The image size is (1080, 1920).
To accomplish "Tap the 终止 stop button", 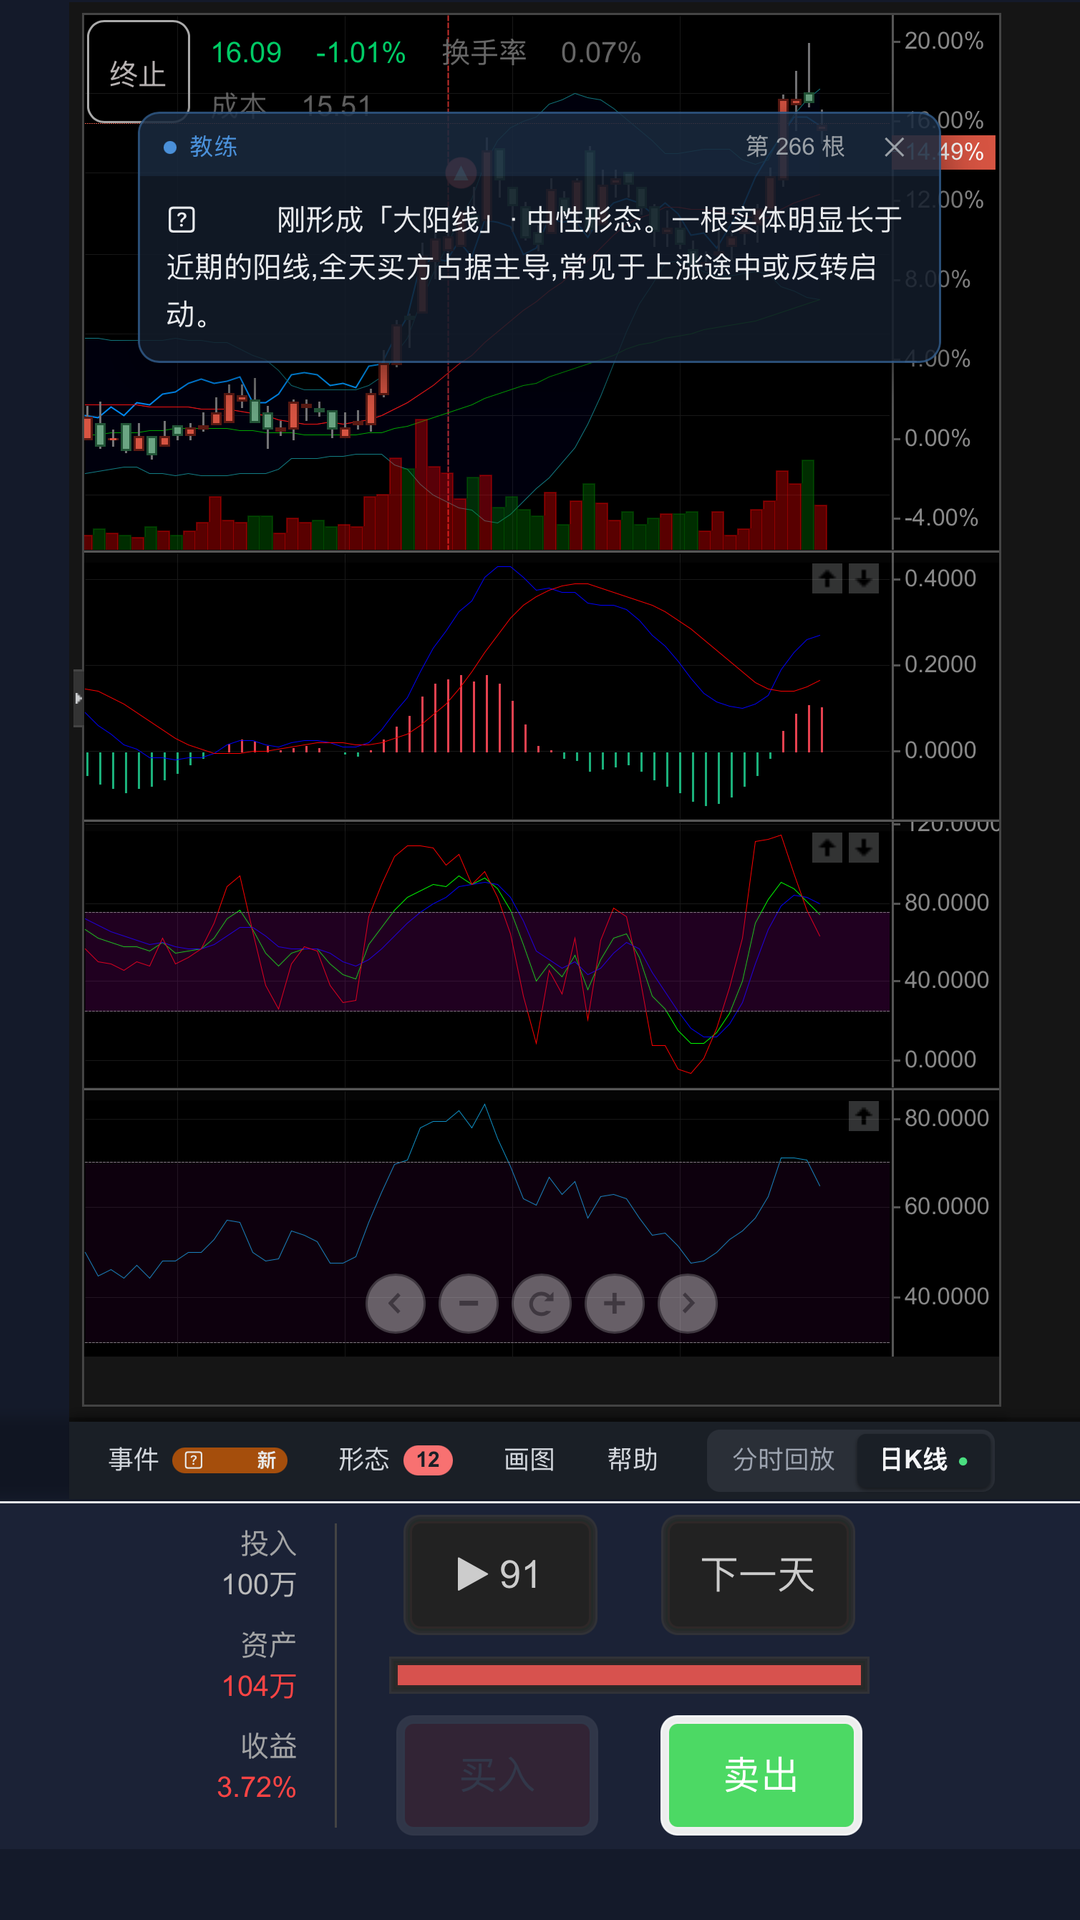I will point(138,72).
